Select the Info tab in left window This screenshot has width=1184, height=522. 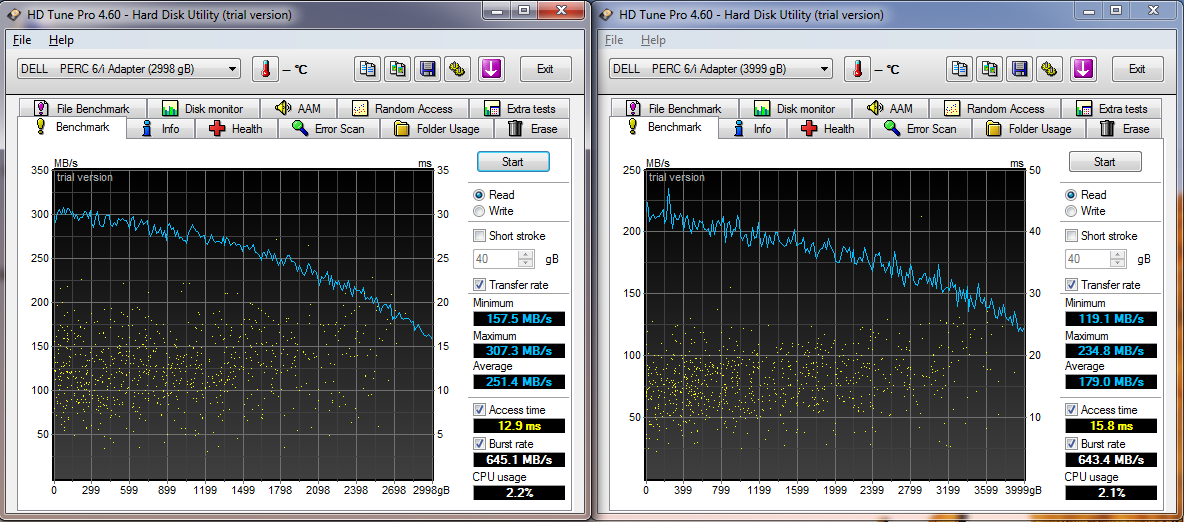tap(160, 128)
